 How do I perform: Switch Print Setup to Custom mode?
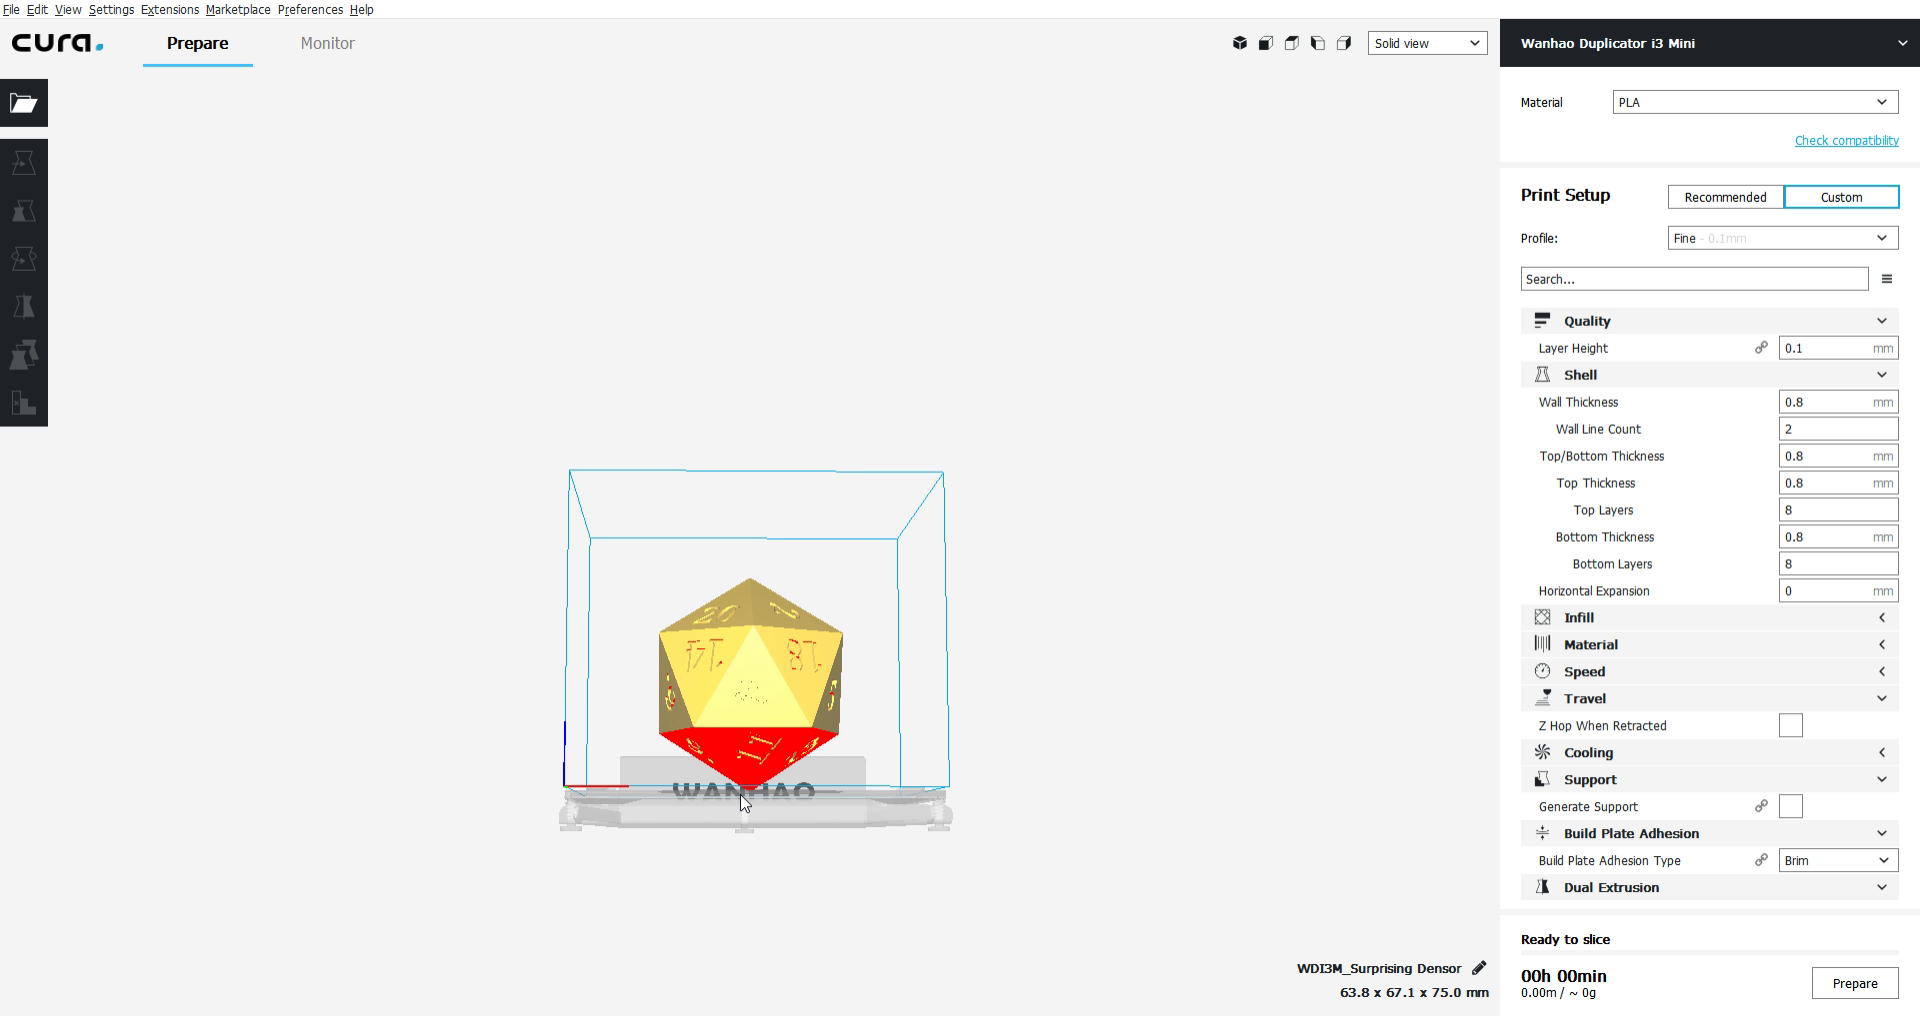click(x=1841, y=197)
